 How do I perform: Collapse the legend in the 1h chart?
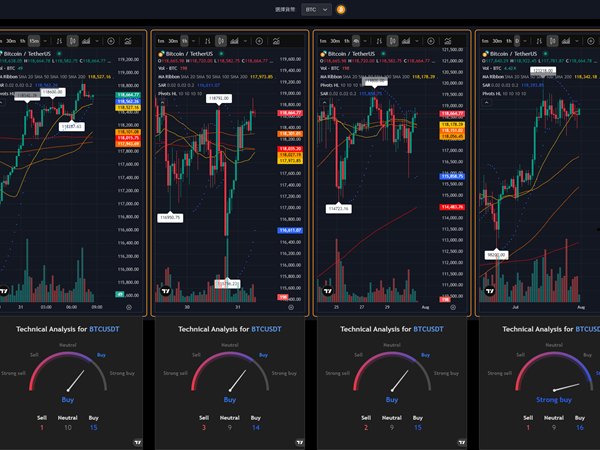(x=162, y=103)
